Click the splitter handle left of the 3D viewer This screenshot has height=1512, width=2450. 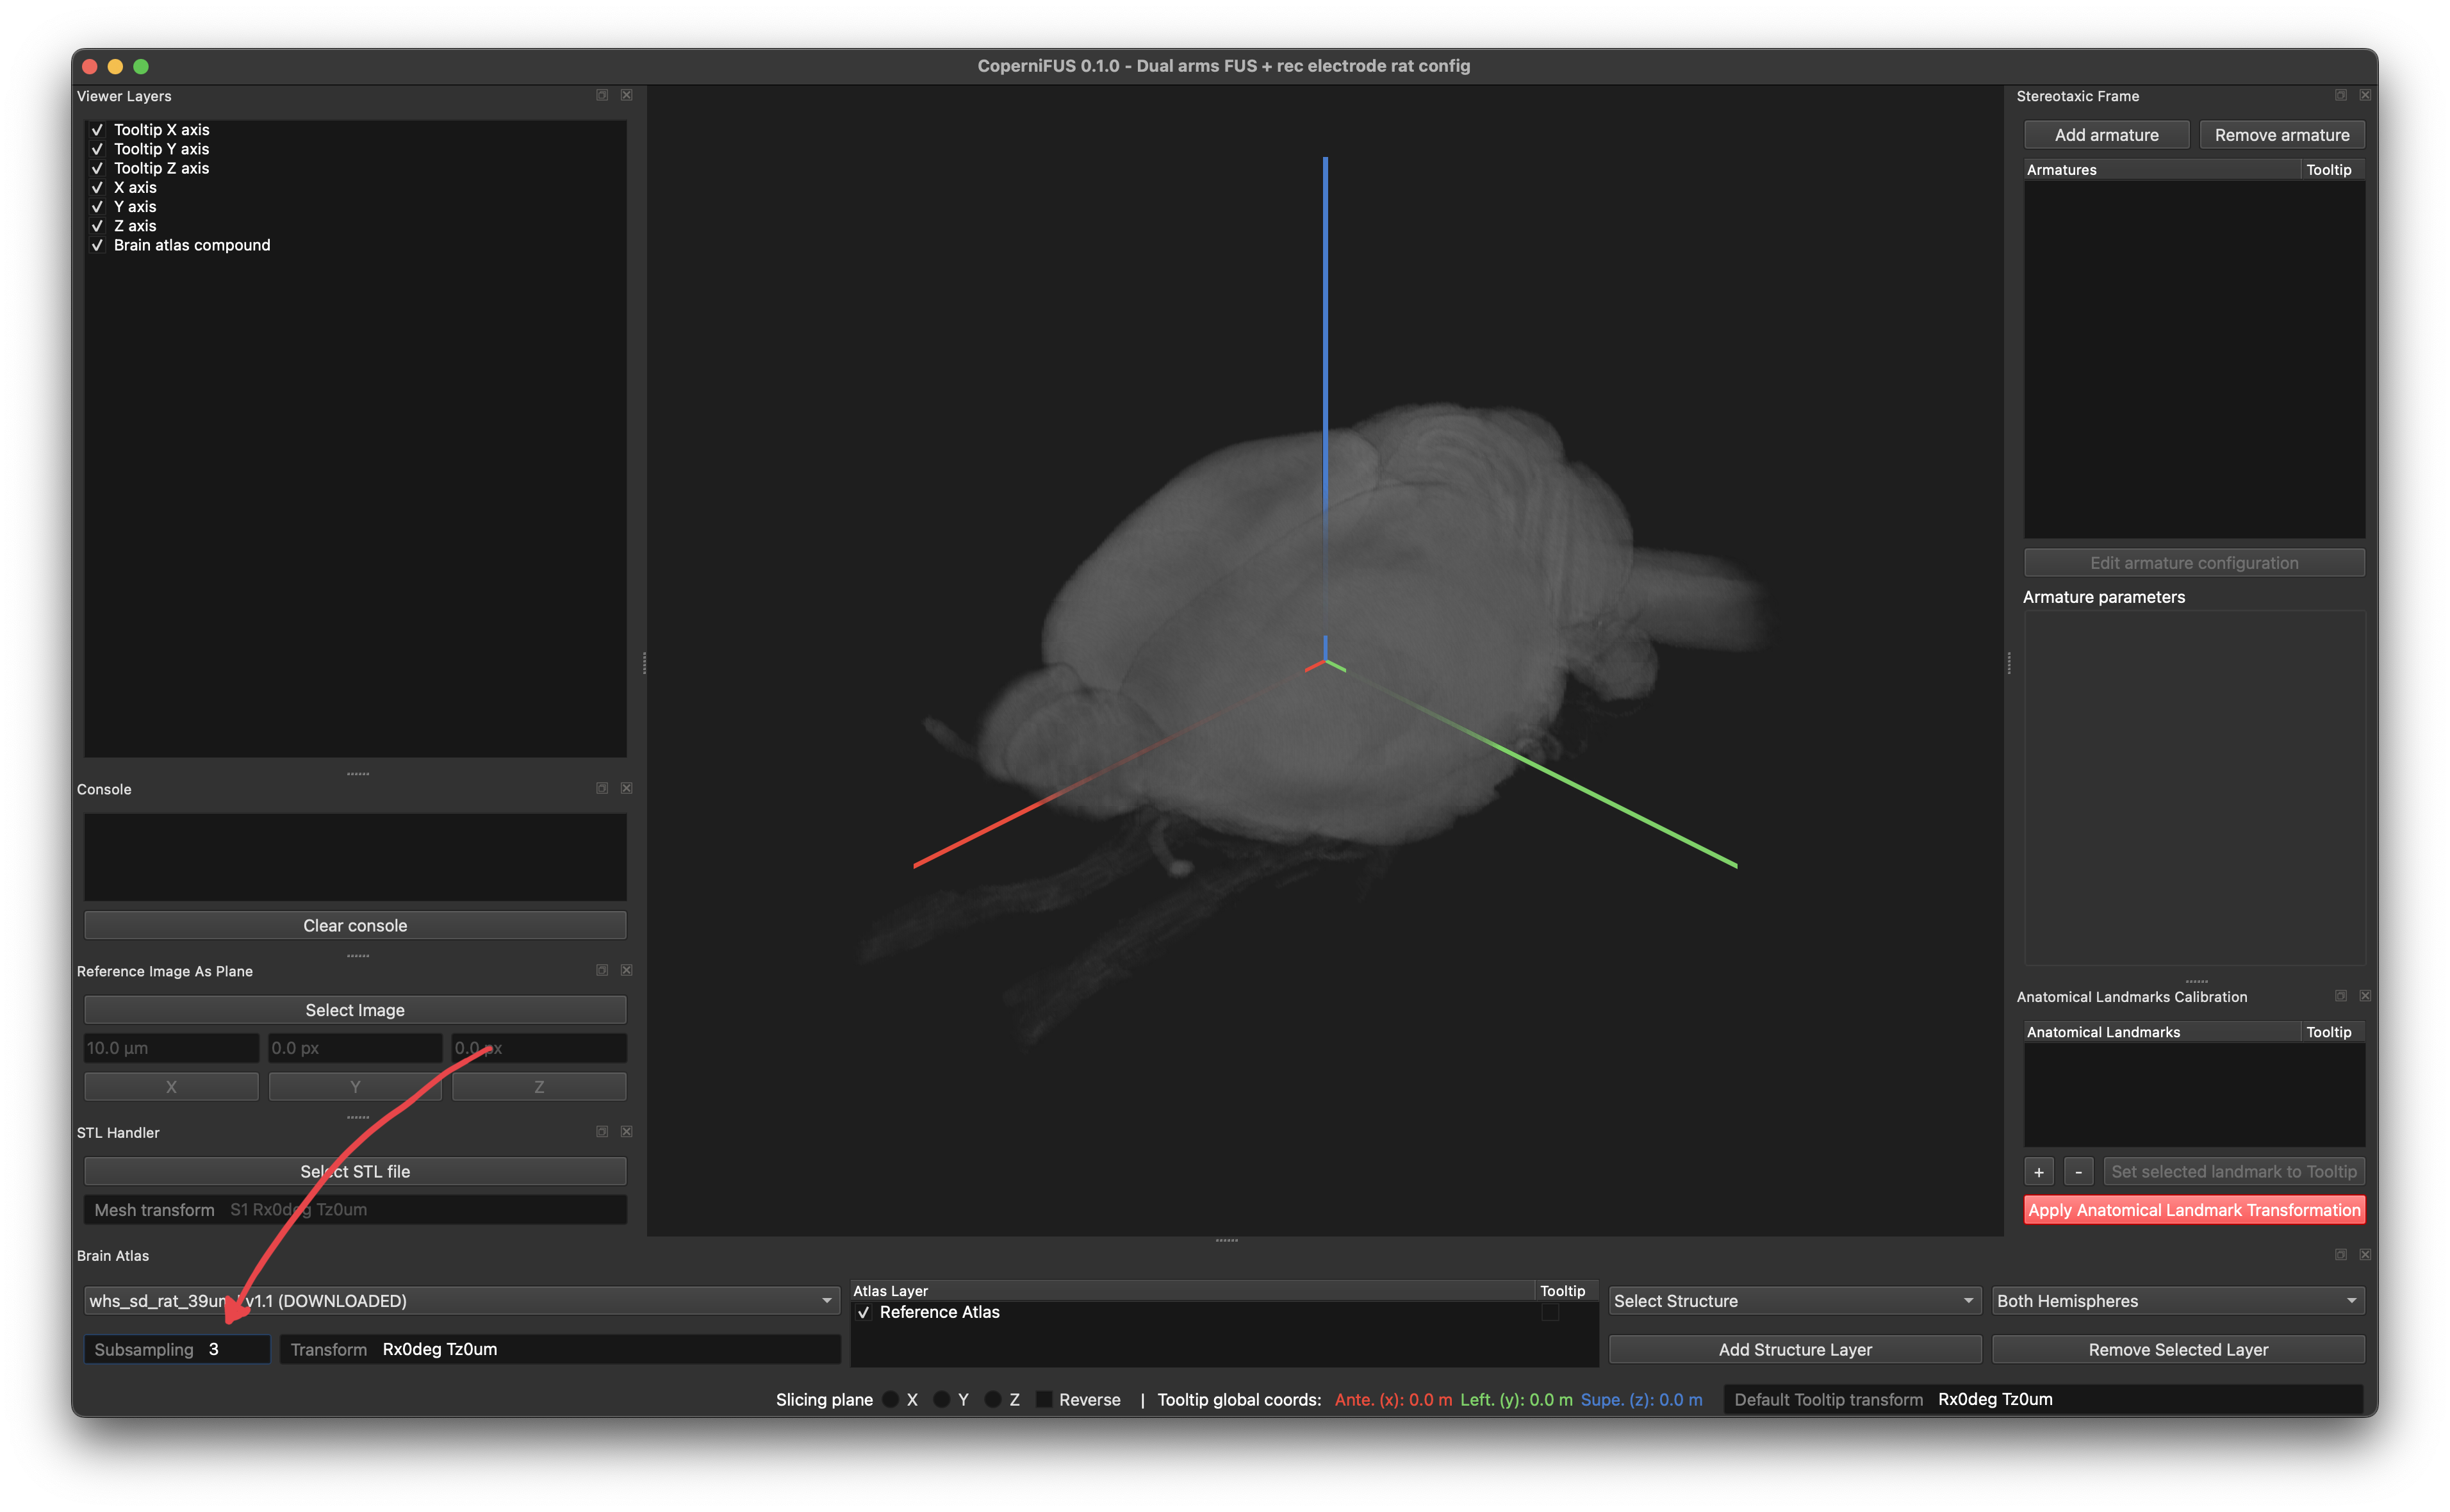(x=644, y=662)
